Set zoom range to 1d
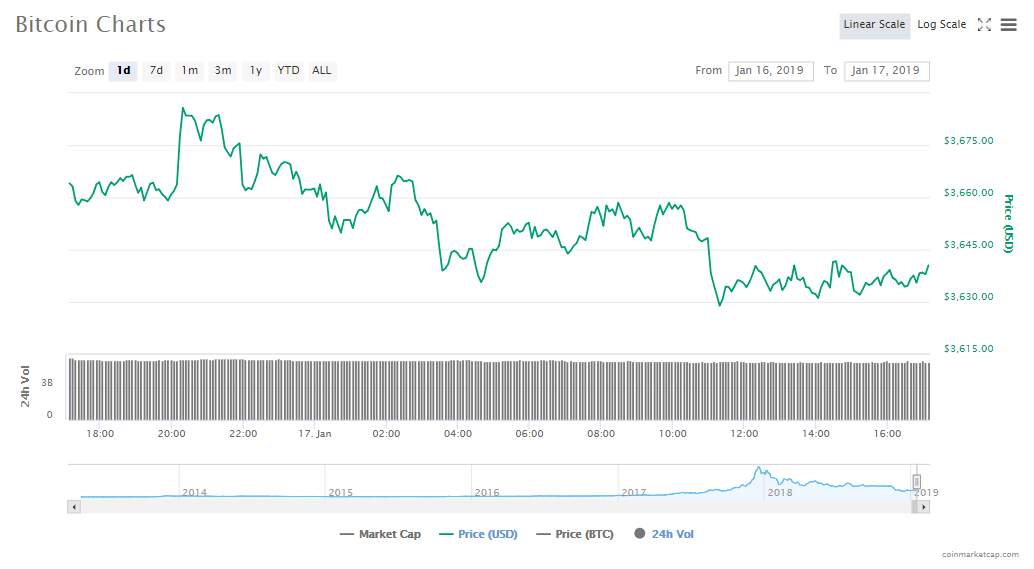Viewport: 1034px width, 569px height. coord(123,71)
